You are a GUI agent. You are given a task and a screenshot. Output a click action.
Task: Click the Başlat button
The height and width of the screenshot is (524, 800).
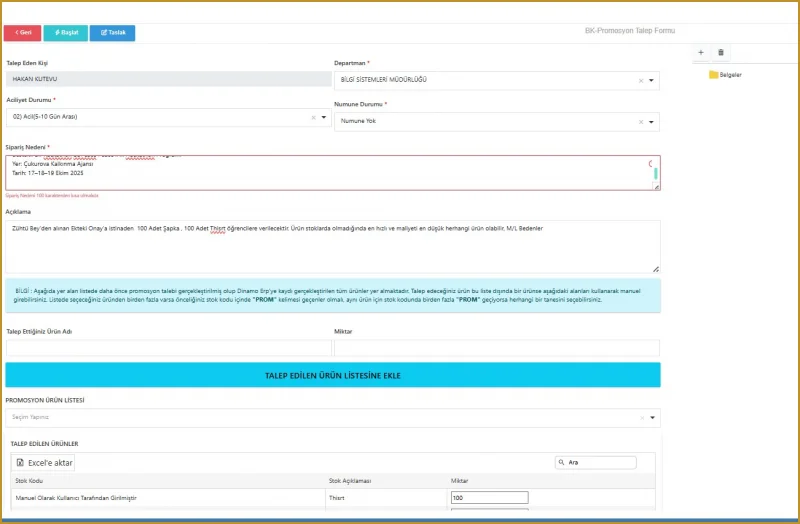click(x=66, y=33)
